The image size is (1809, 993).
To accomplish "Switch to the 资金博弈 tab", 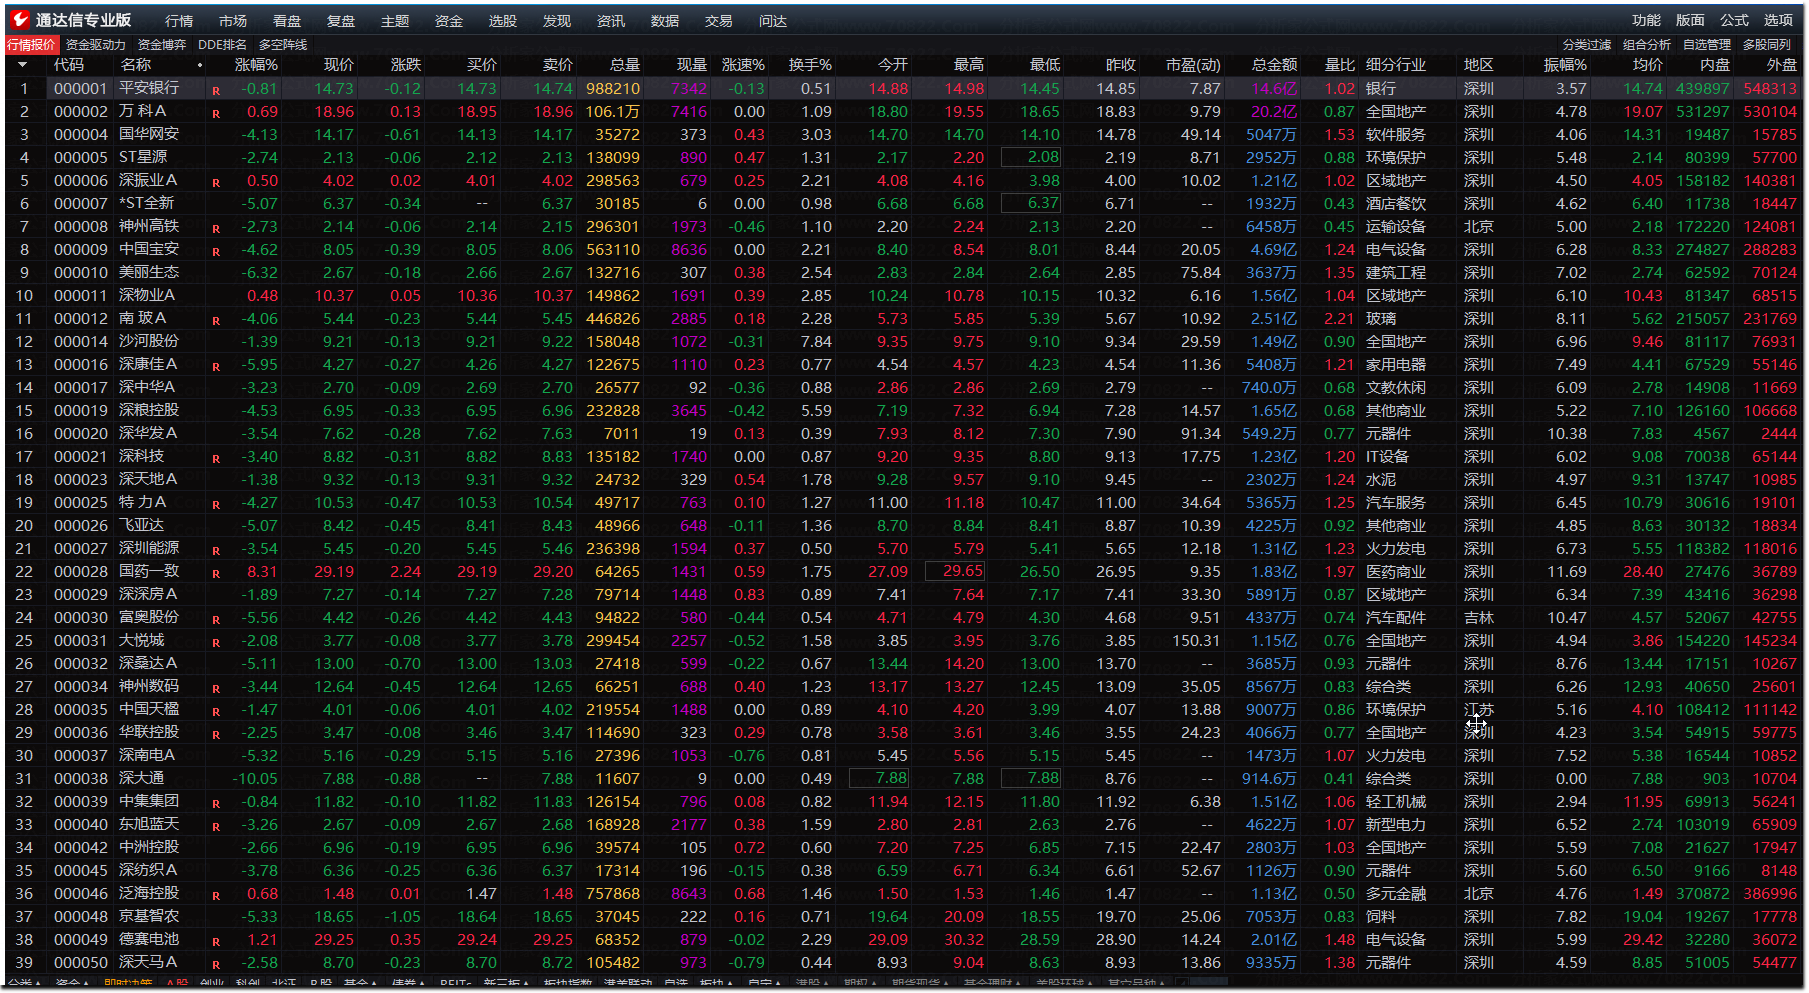I will tap(162, 45).
